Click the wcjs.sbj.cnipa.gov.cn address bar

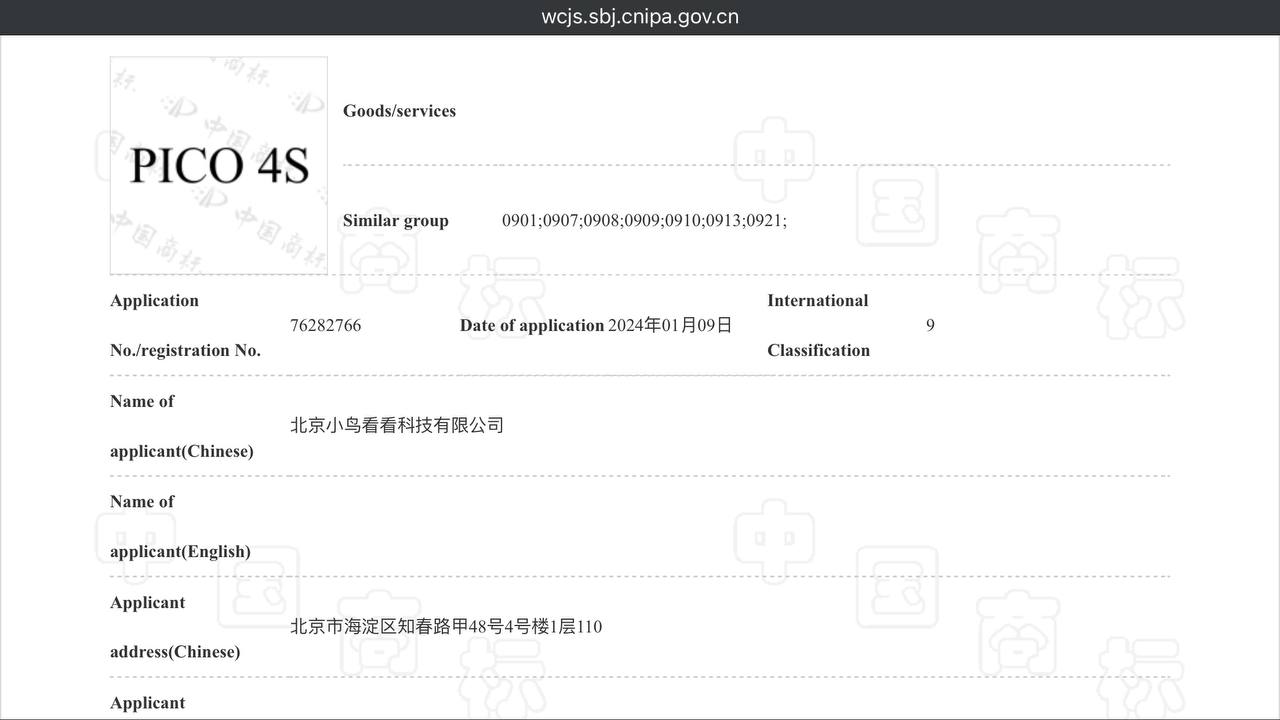tap(640, 17)
